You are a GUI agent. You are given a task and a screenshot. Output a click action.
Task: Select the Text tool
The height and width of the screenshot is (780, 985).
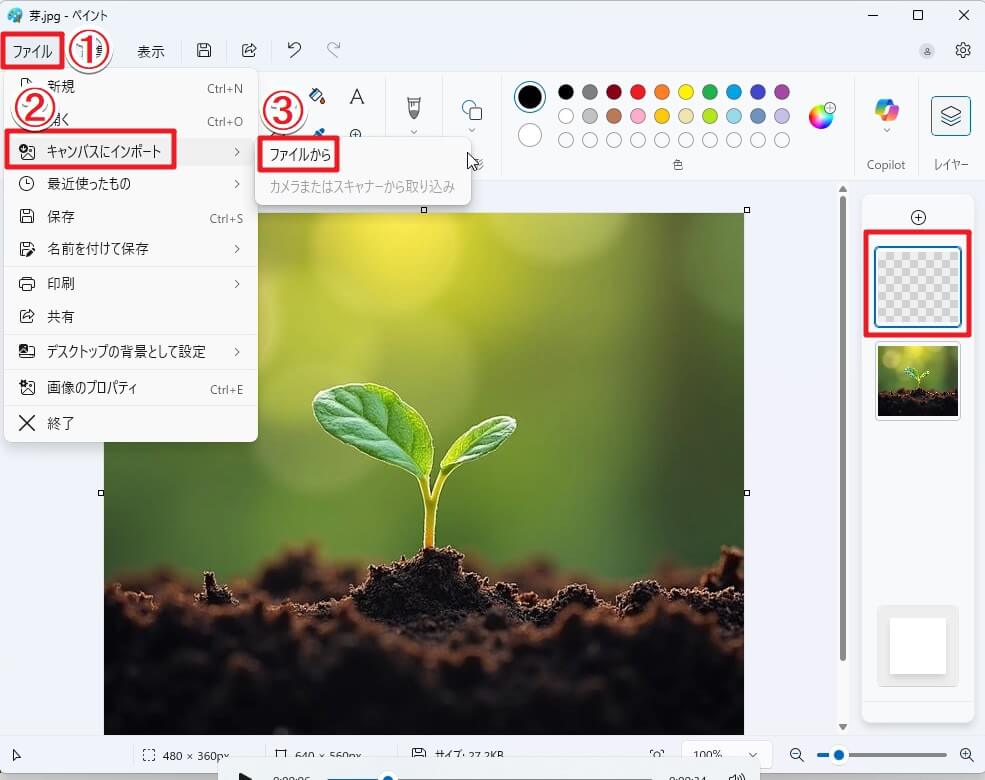[357, 97]
